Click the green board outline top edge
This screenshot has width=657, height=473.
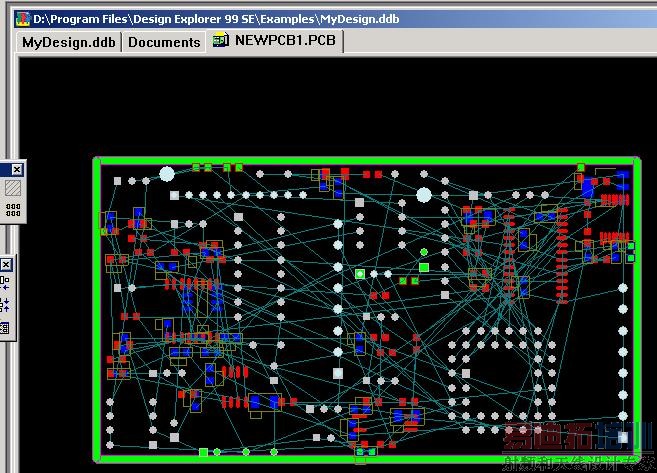(x=367, y=161)
